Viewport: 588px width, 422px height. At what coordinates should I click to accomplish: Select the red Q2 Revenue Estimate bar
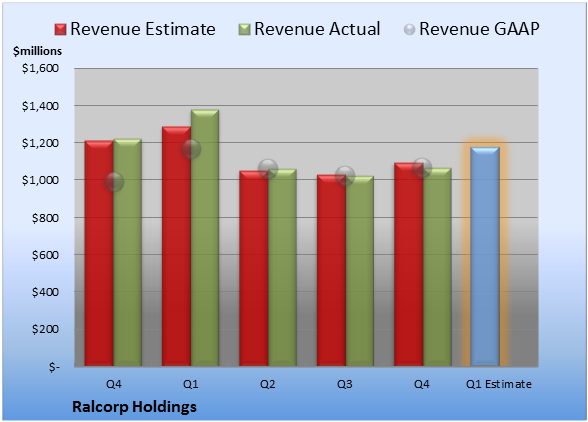tap(254, 268)
